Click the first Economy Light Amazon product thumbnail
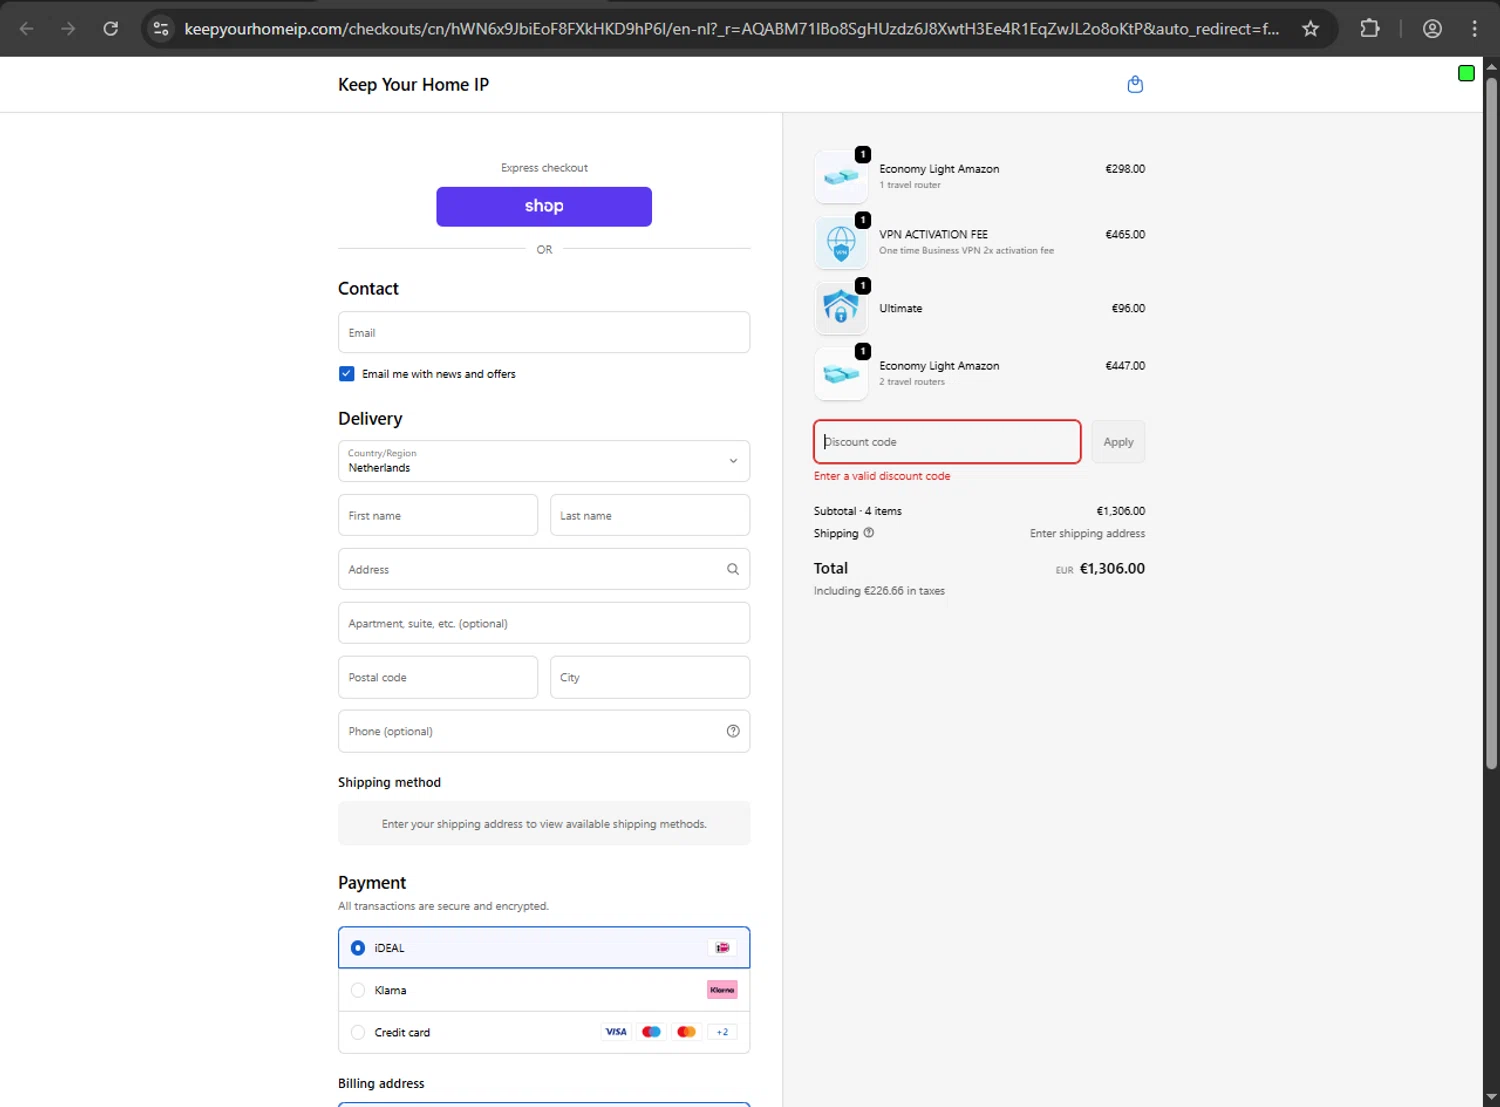This screenshot has height=1107, width=1500. pyautogui.click(x=841, y=176)
